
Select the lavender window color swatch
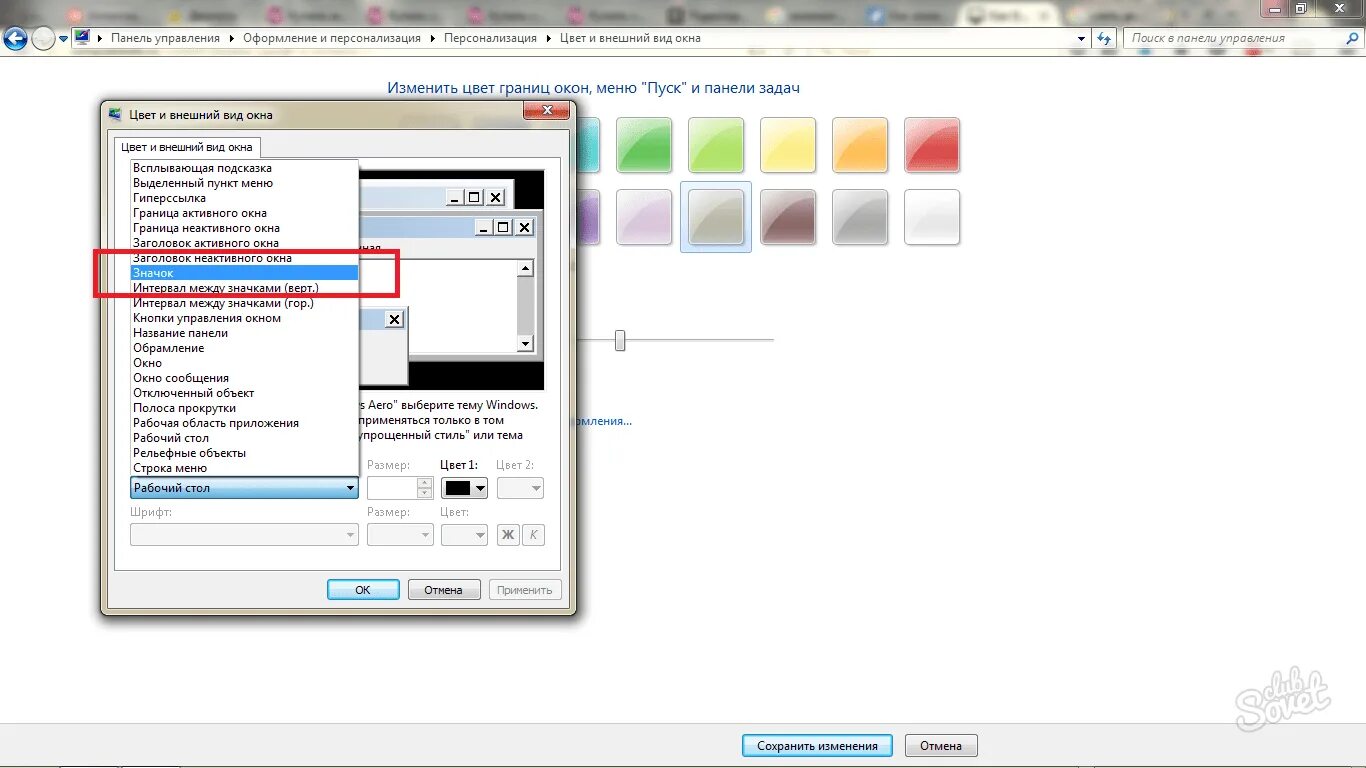coord(644,217)
